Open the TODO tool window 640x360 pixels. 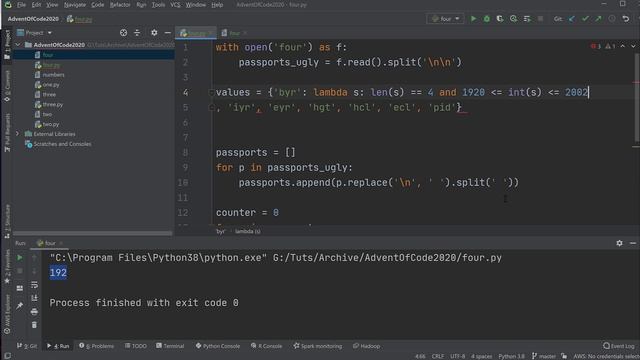pos(136,346)
